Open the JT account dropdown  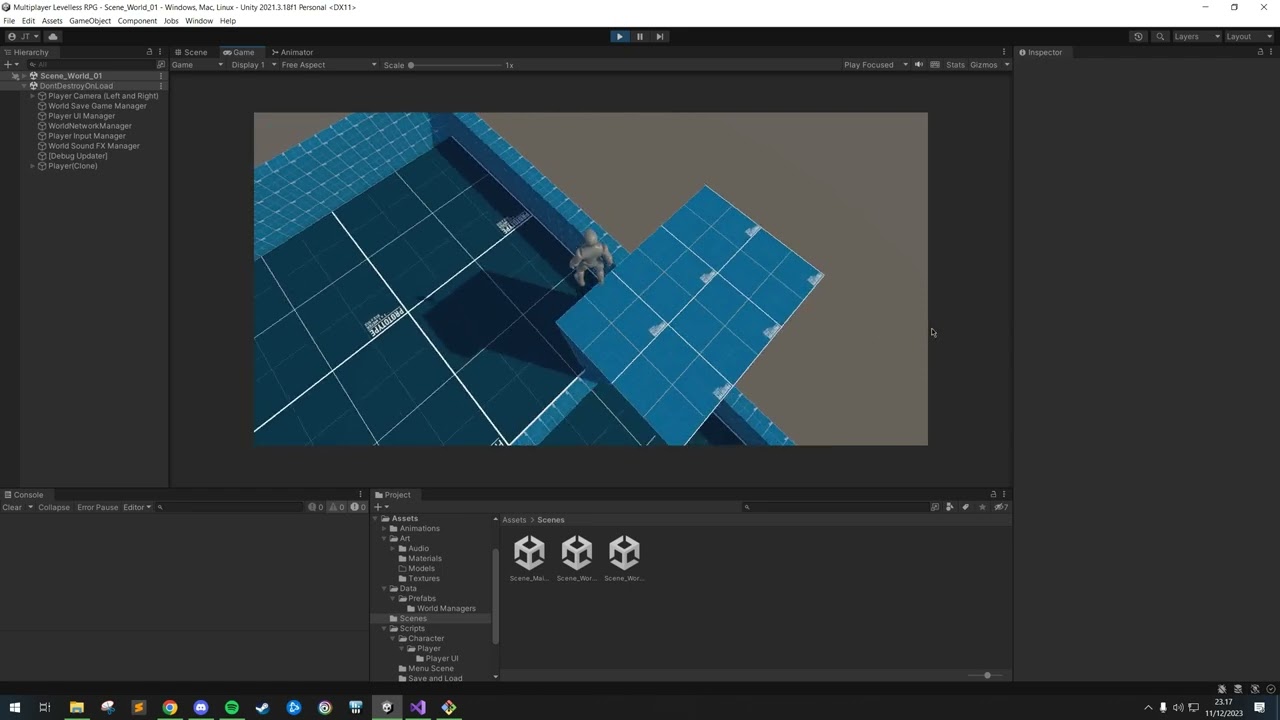pos(23,36)
